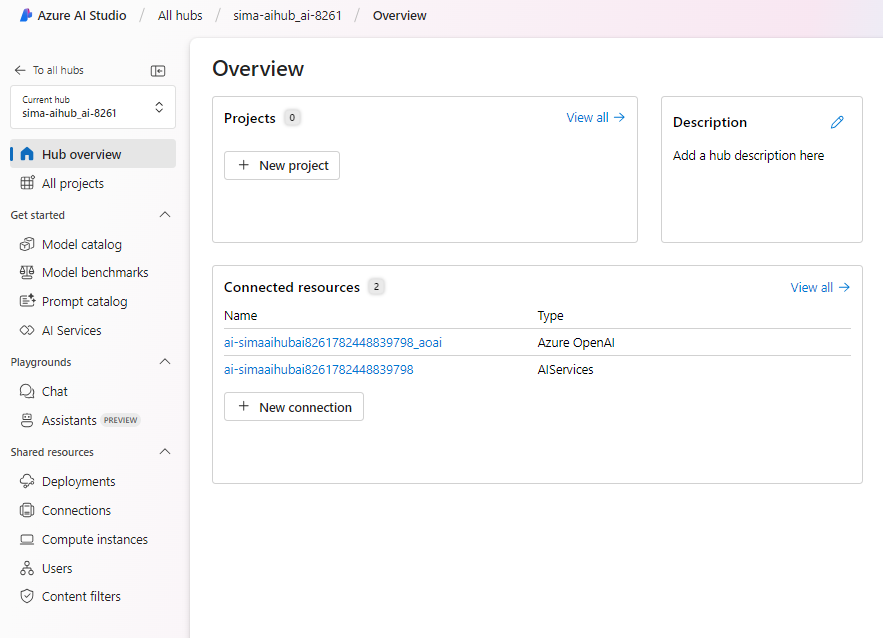Click Overview in the breadcrumb
This screenshot has height=638, width=883.
click(399, 16)
